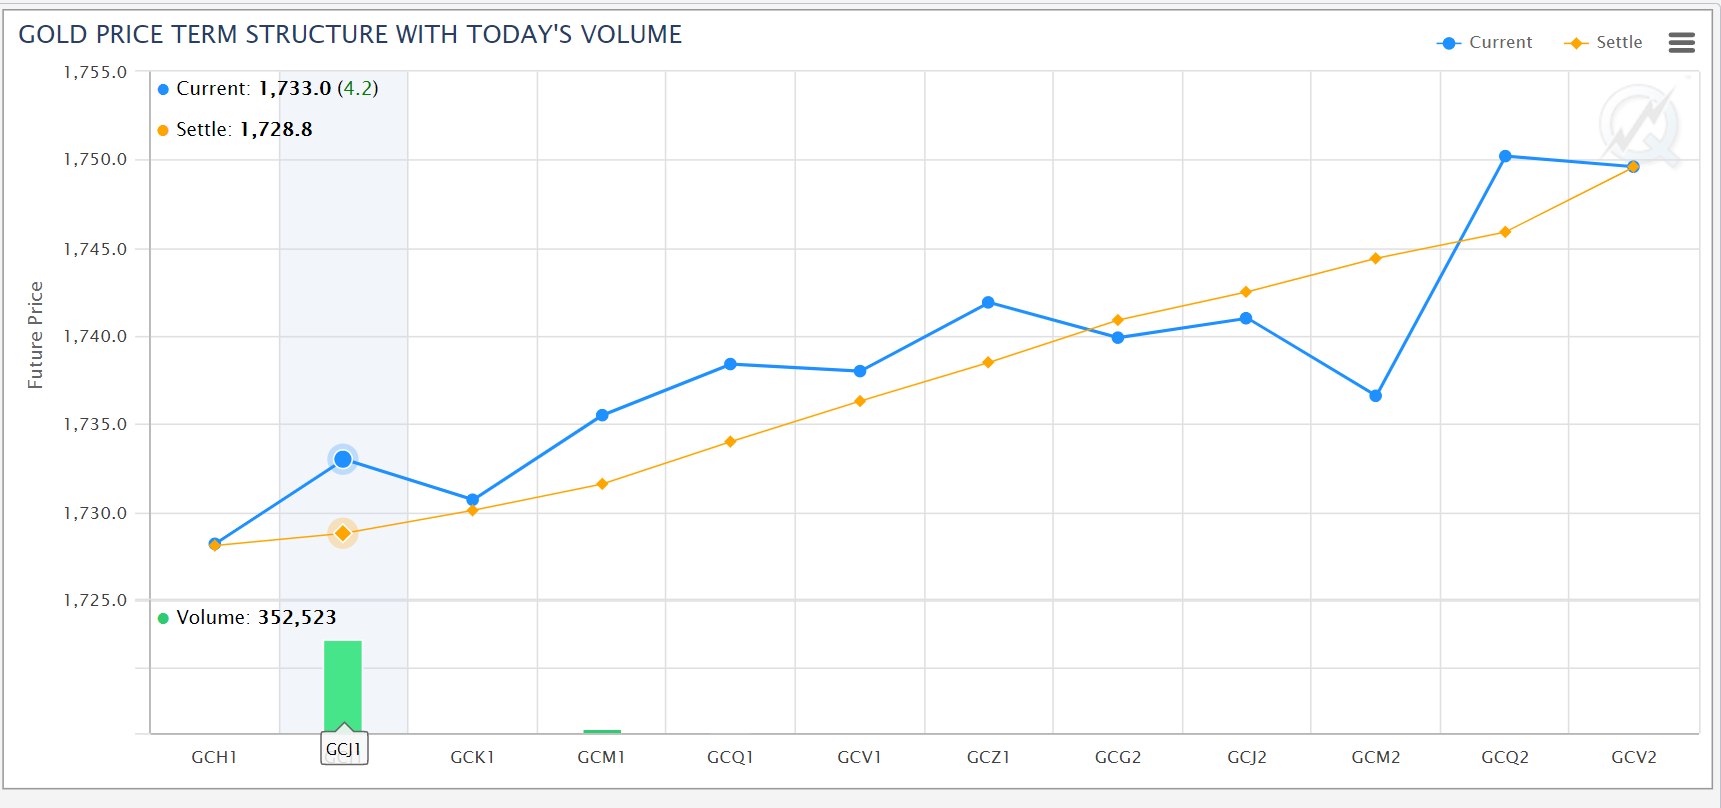
Task: Select the Current data point at GCK1
Action: coord(473,499)
